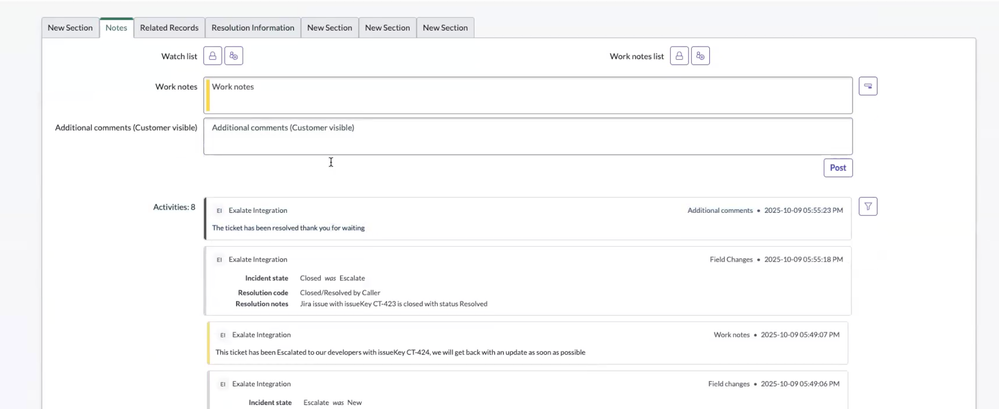Viewport: 999px width, 409px height.
Task: Select the first New Section tab
Action: [x=70, y=27]
